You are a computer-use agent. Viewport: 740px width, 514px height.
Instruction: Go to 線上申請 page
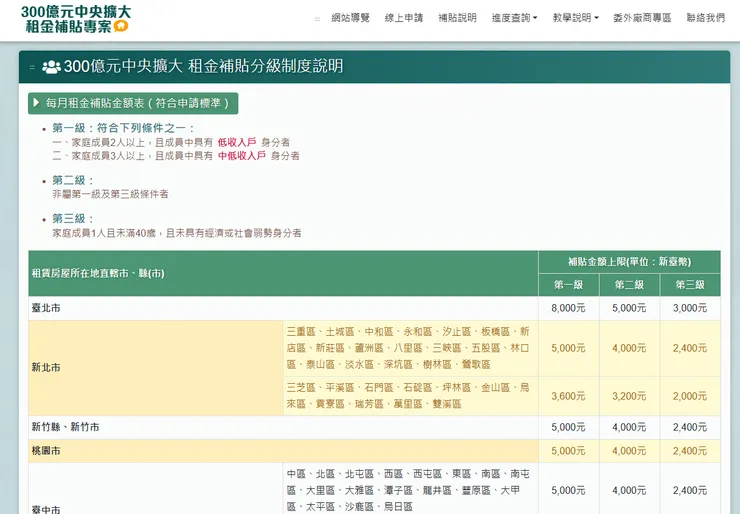point(404,18)
